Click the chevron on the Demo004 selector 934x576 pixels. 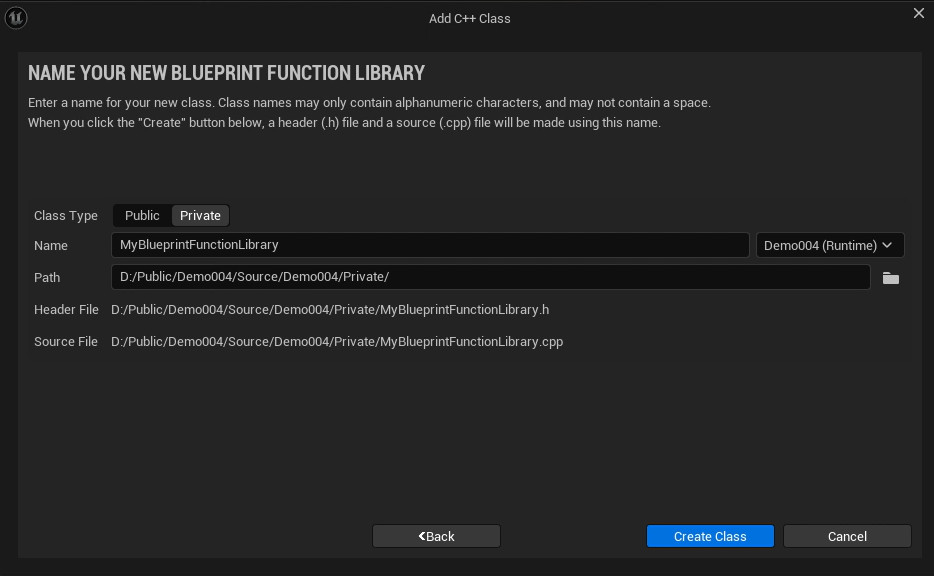pos(886,245)
